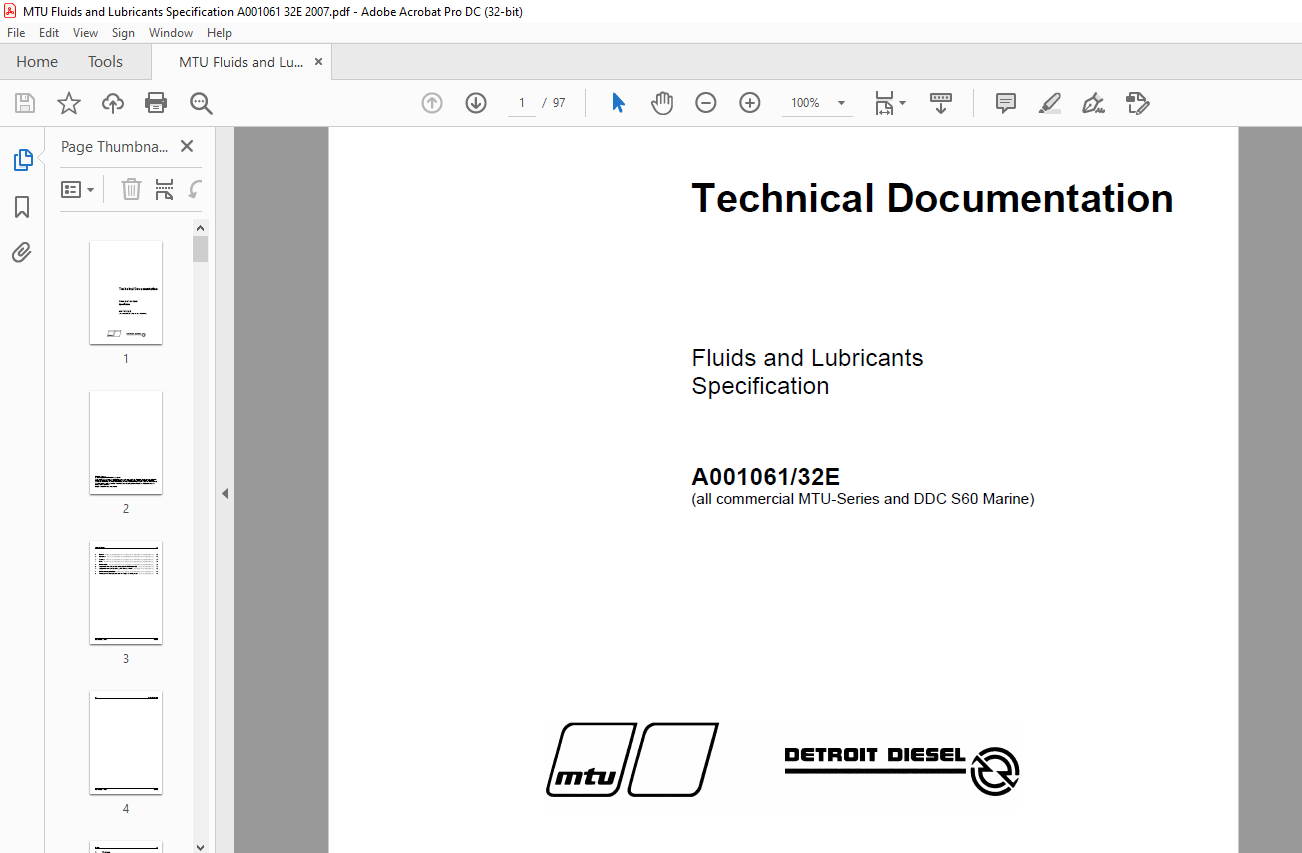Switch to the Tools tab
1302x853 pixels.
(105, 62)
